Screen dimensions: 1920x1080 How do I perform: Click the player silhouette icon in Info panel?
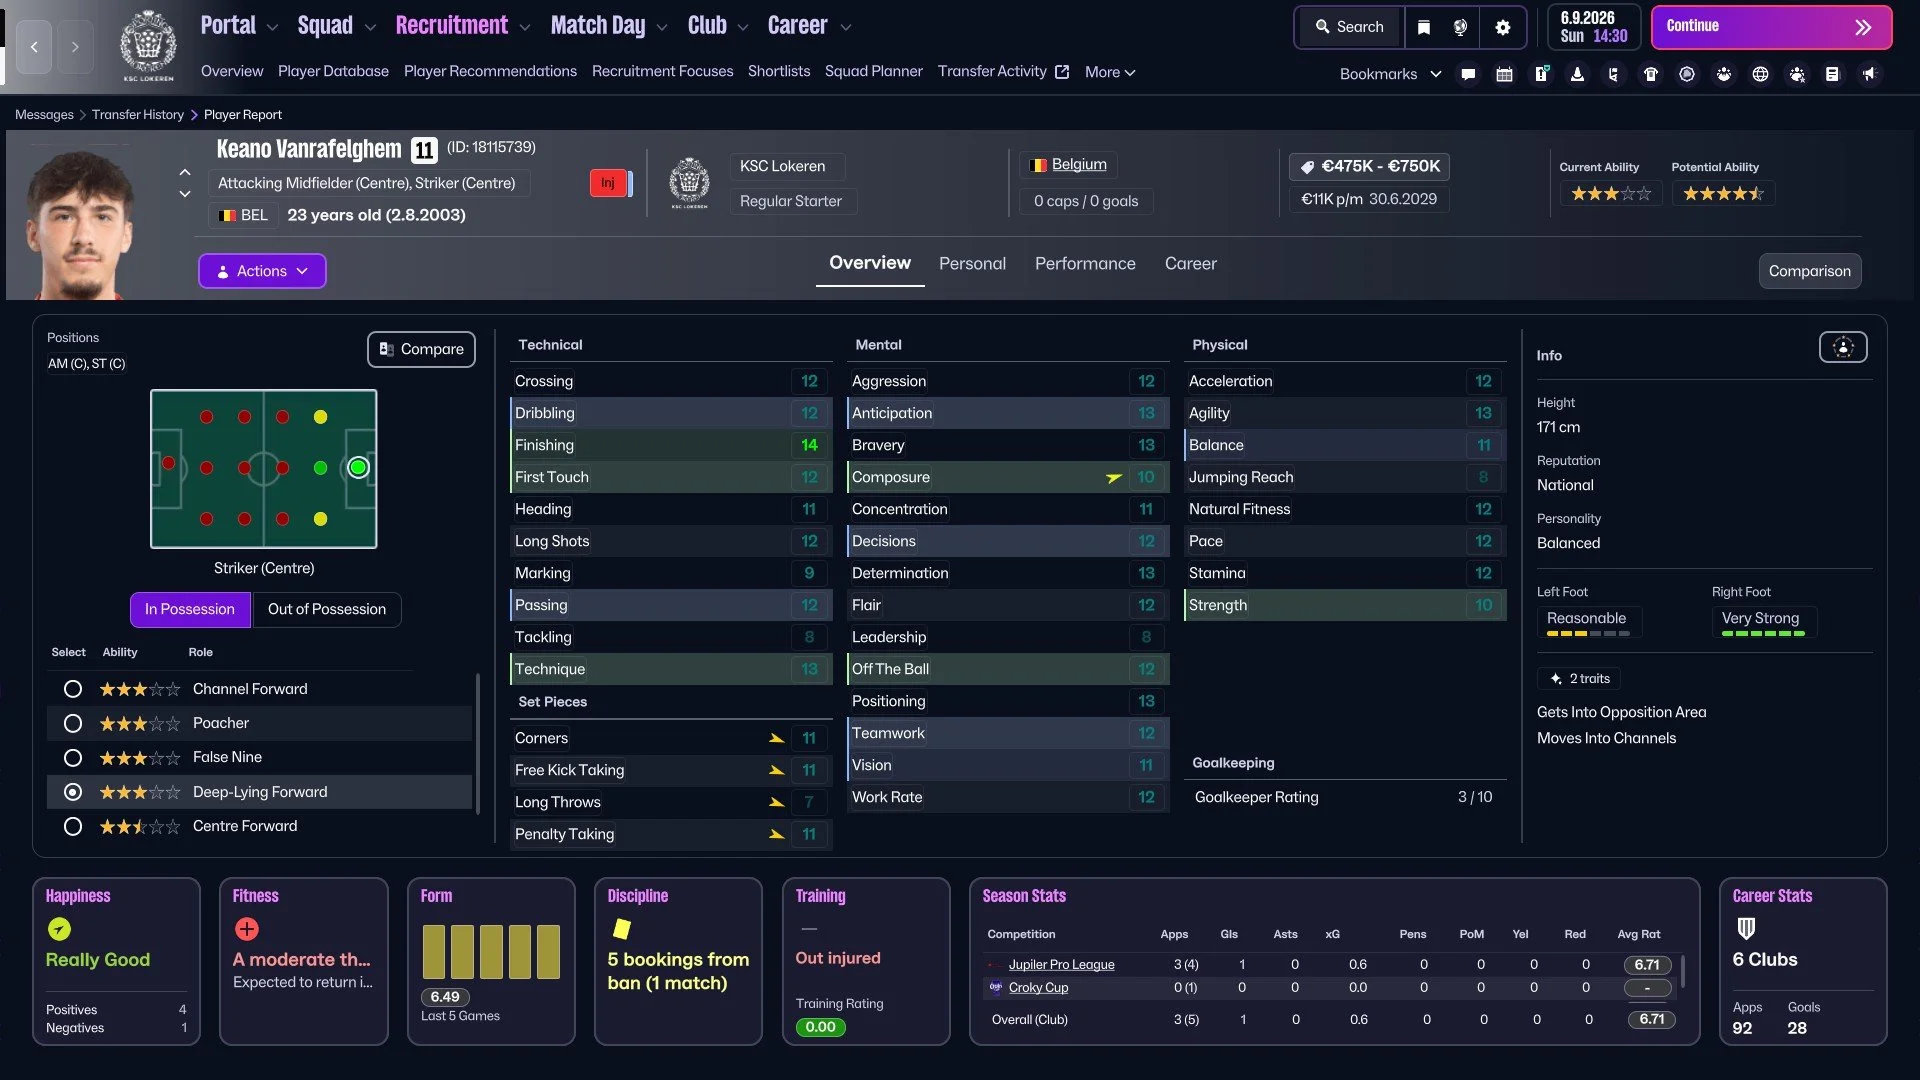coord(1843,347)
